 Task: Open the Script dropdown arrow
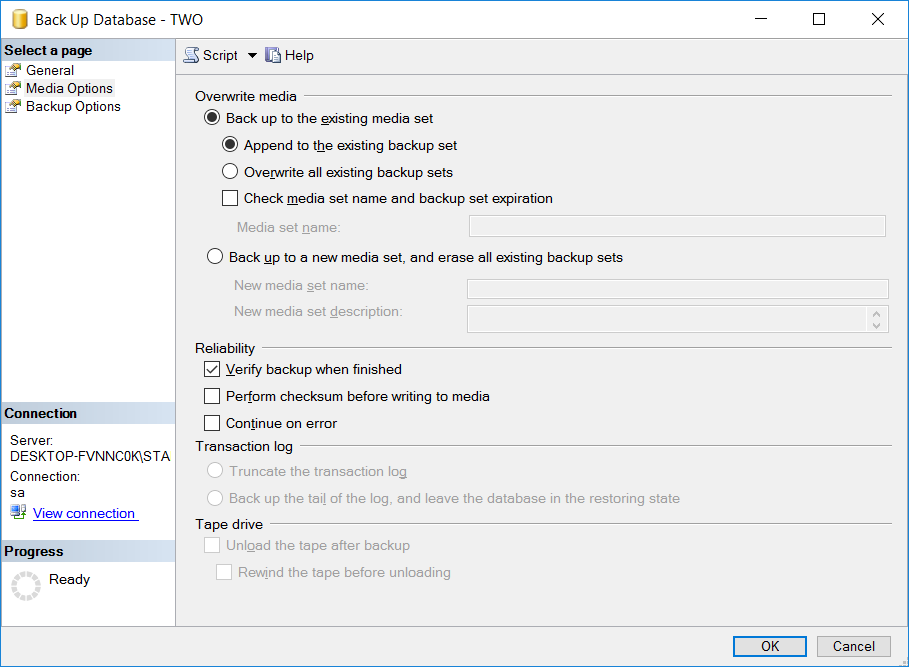pos(251,56)
